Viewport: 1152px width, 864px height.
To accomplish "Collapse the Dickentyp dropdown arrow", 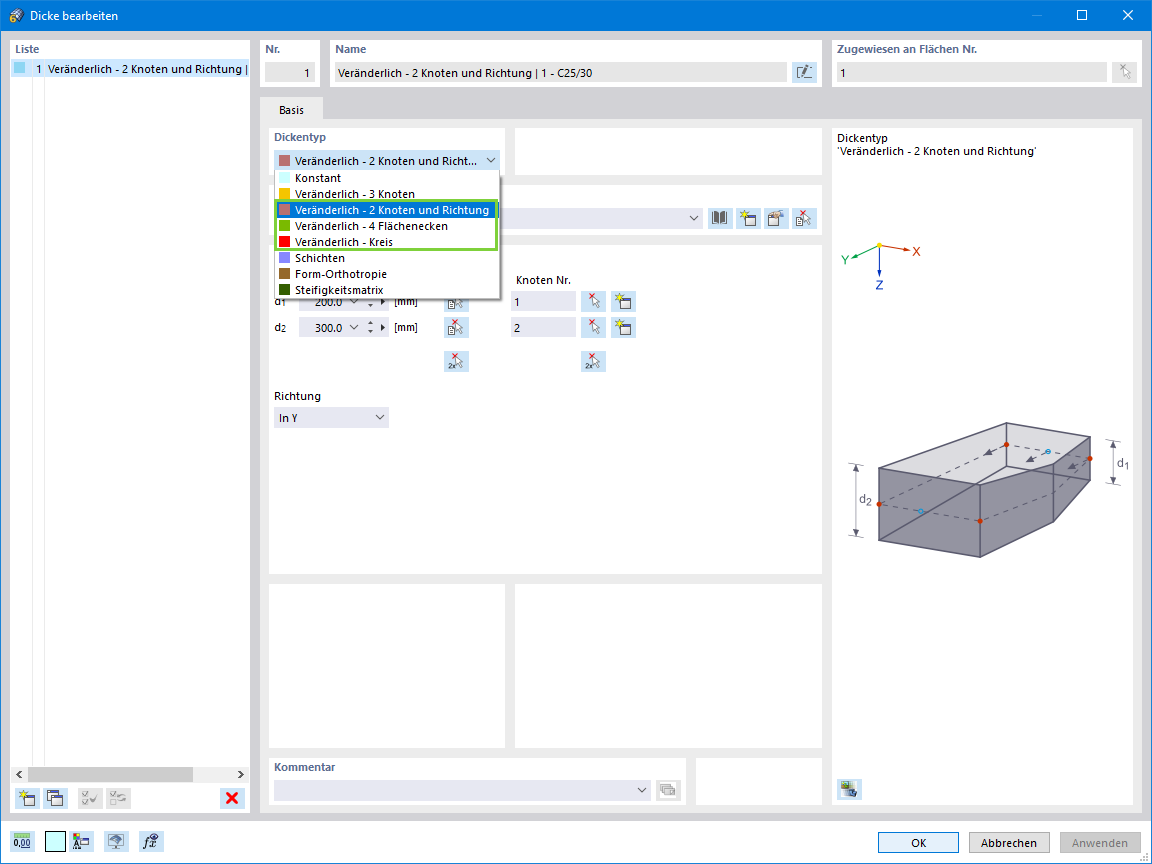I will [x=491, y=161].
